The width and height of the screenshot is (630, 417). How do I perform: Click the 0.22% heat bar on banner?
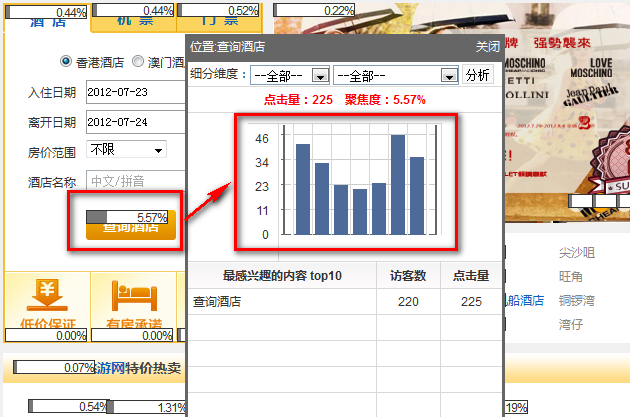[314, 10]
